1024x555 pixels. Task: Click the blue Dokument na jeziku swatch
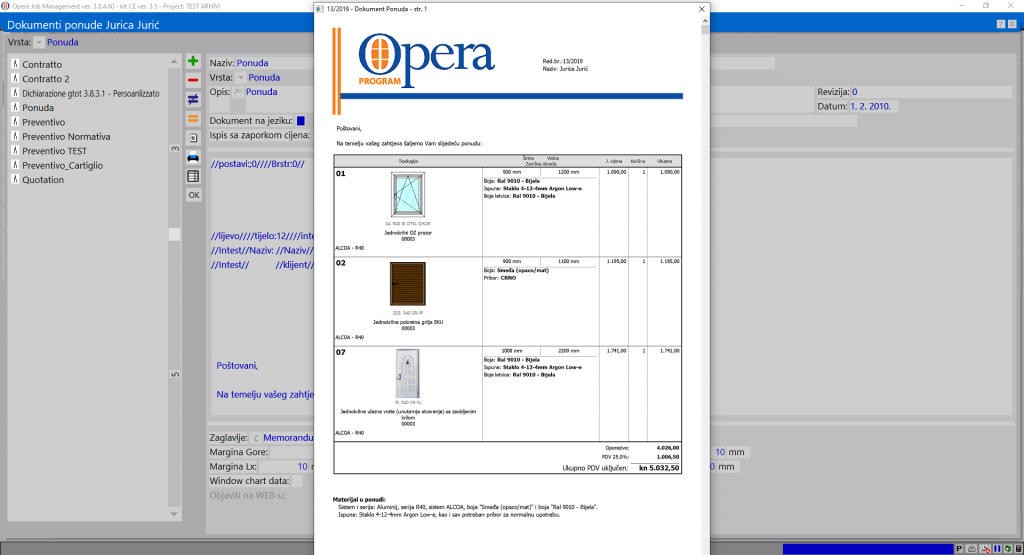(x=301, y=121)
